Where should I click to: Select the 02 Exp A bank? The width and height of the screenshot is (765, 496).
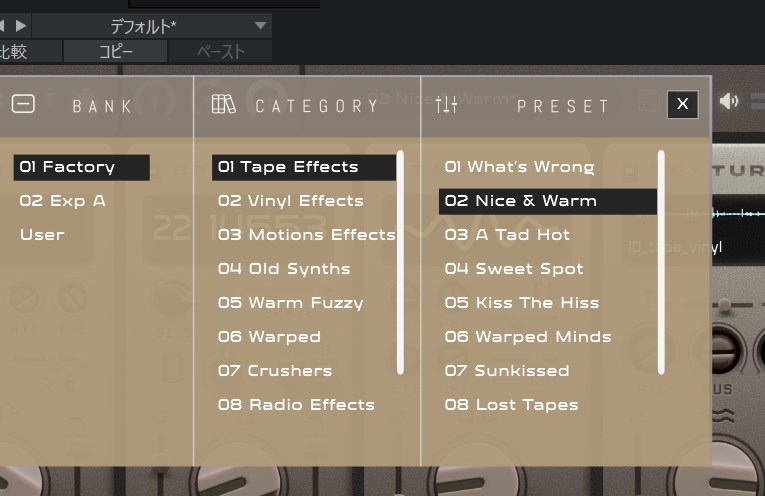(62, 201)
